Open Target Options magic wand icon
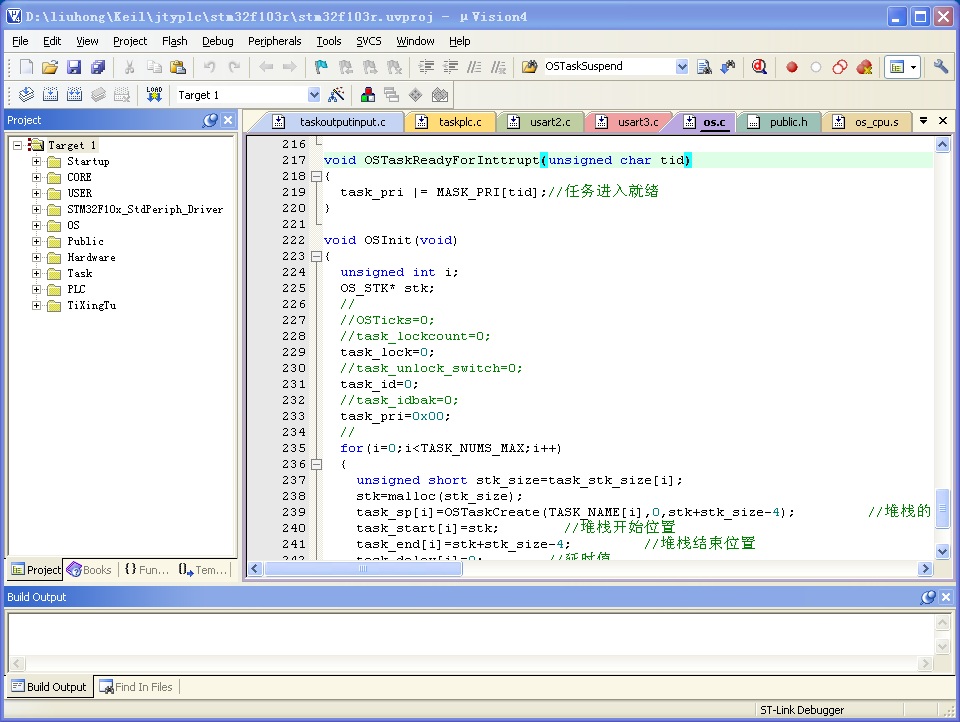Image resolution: width=960 pixels, height=722 pixels. pyautogui.click(x=336, y=94)
